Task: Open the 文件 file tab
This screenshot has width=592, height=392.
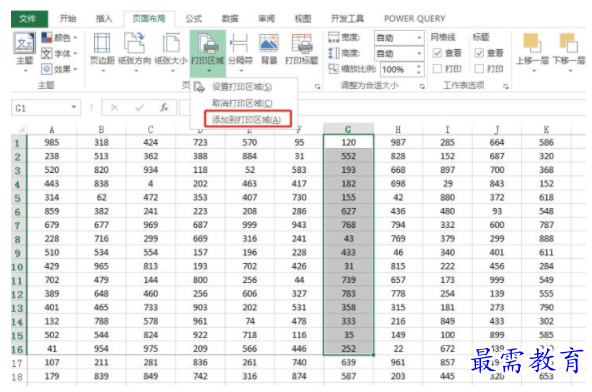Action: pyautogui.click(x=29, y=19)
